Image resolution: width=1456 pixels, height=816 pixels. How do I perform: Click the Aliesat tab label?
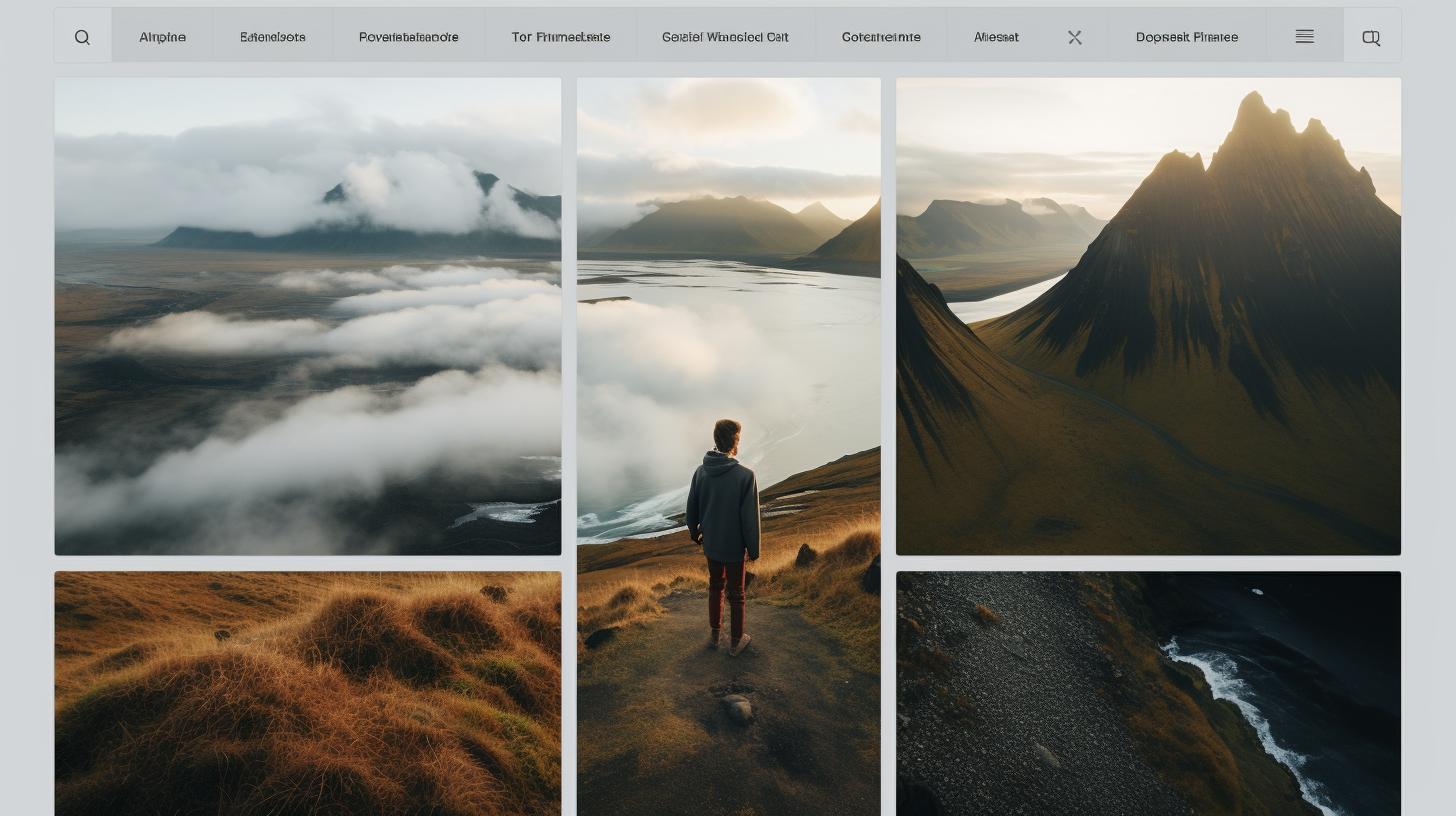996,37
